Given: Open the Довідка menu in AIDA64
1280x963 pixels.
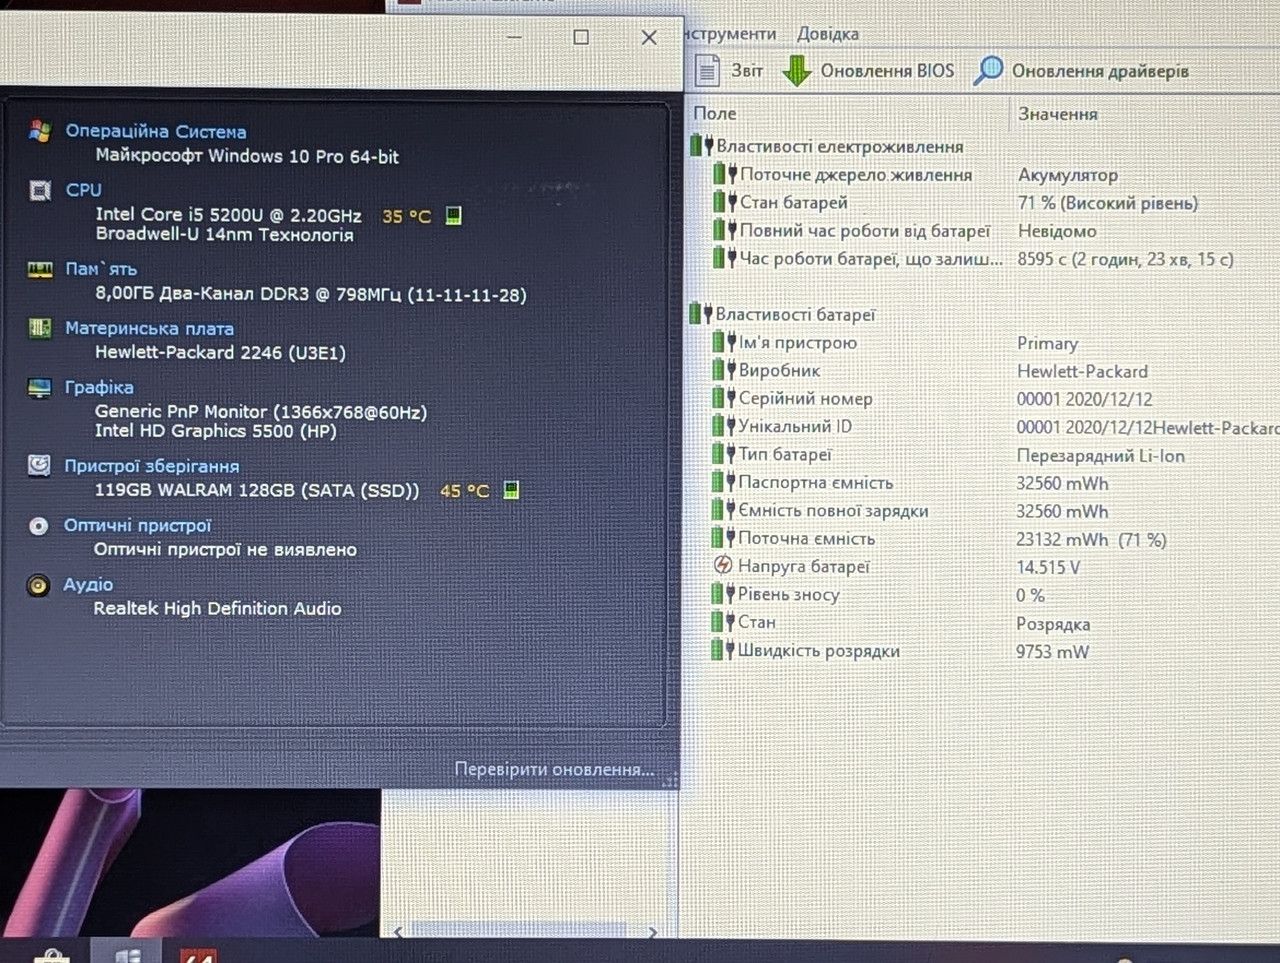Looking at the screenshot, I should click(x=827, y=34).
